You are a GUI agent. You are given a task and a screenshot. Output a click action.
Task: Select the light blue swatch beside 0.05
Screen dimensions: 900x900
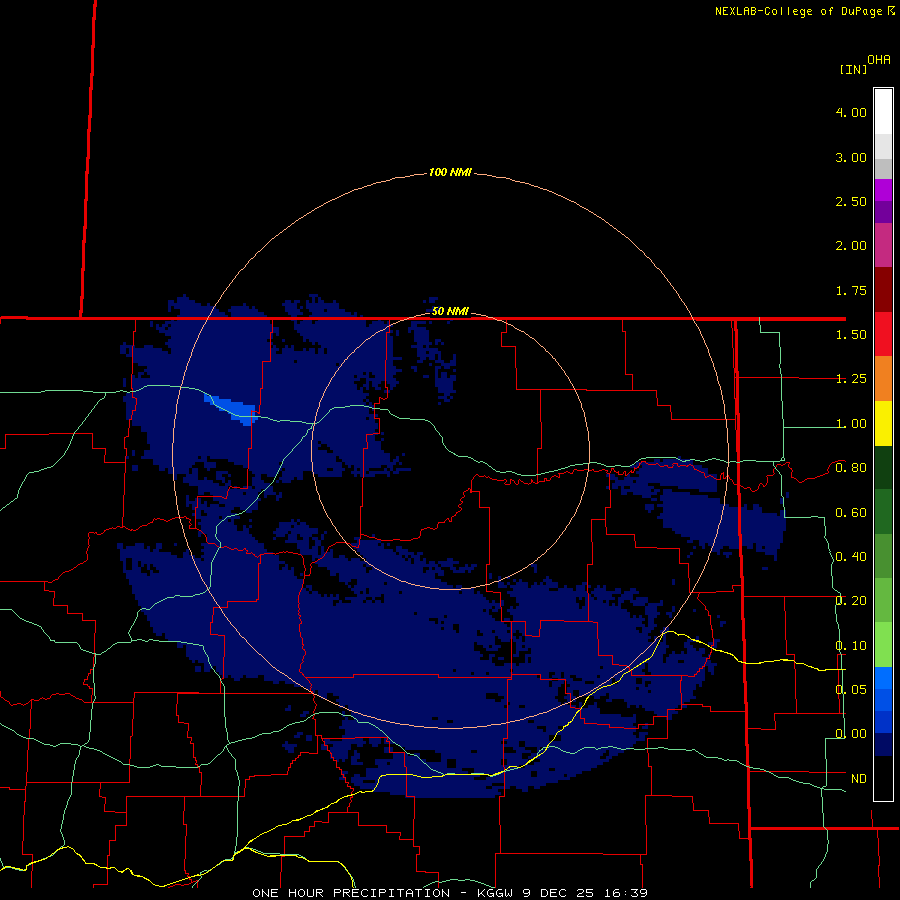[x=883, y=678]
